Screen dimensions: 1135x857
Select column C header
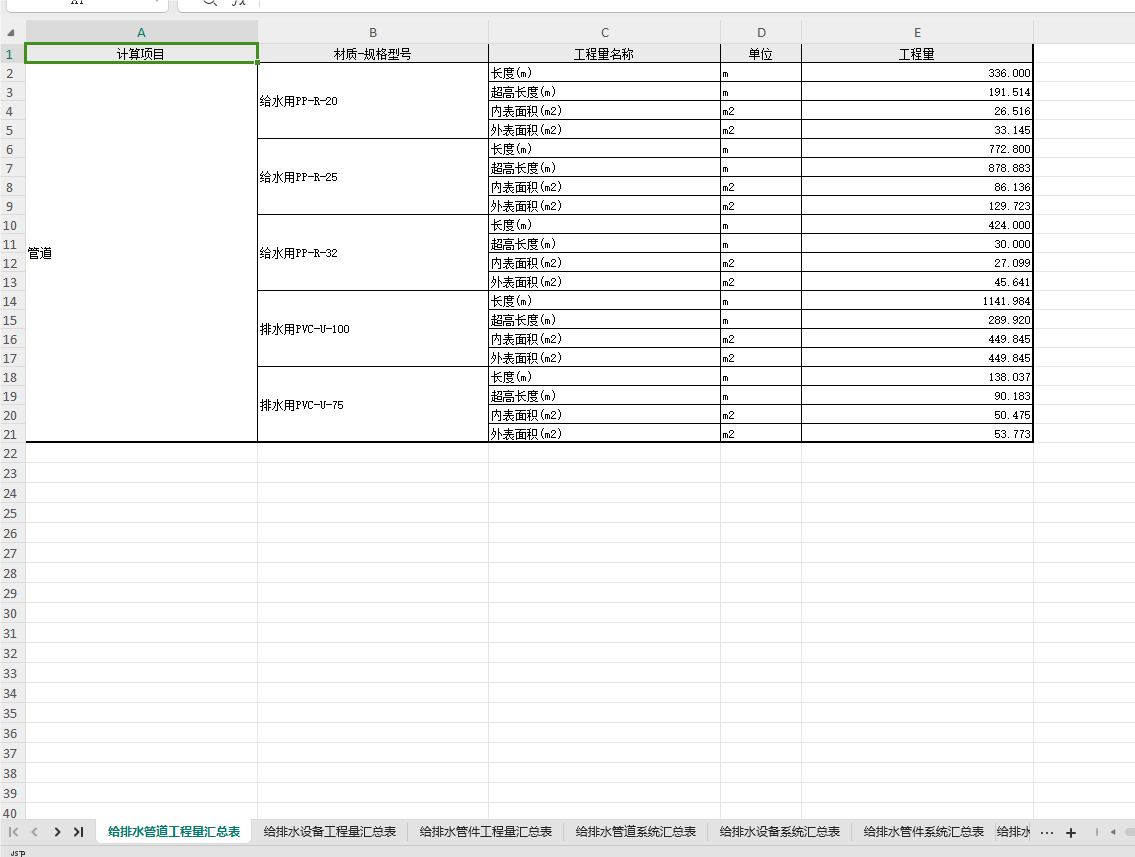click(x=604, y=33)
